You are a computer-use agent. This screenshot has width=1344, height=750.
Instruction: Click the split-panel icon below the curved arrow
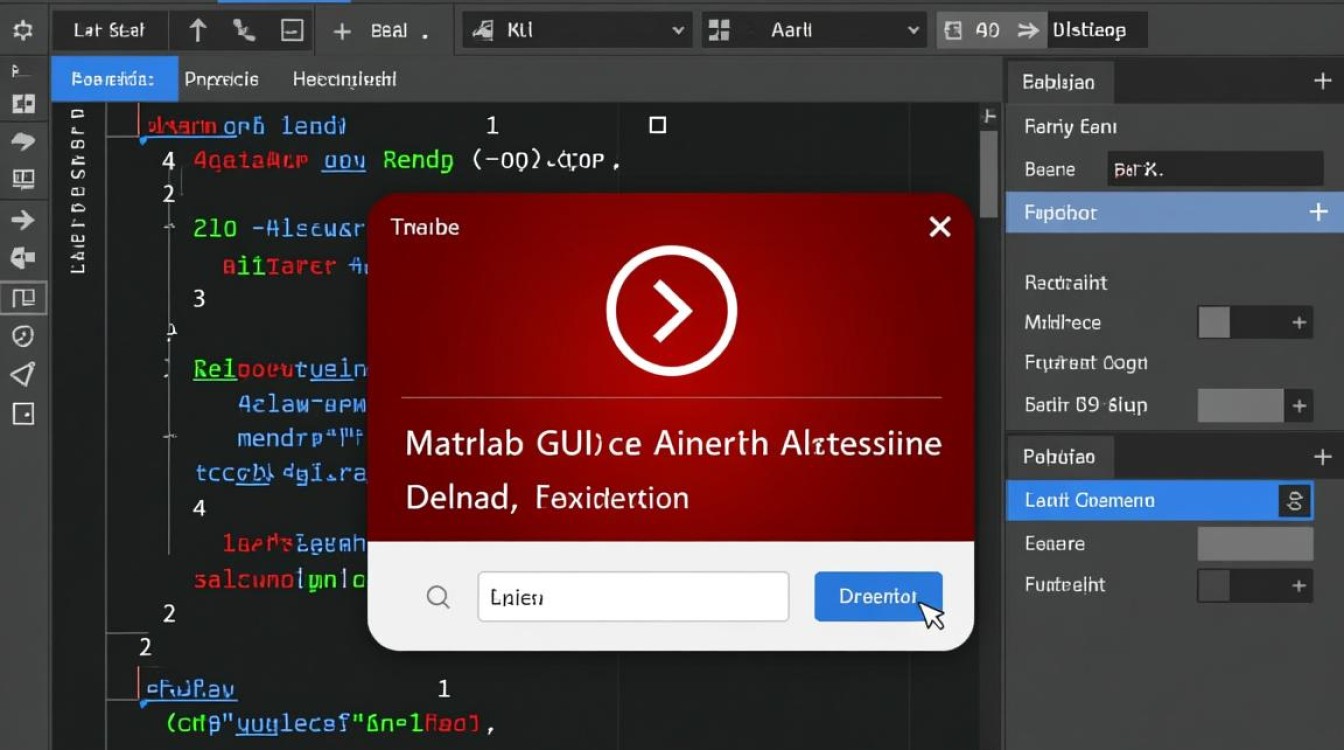click(x=22, y=180)
